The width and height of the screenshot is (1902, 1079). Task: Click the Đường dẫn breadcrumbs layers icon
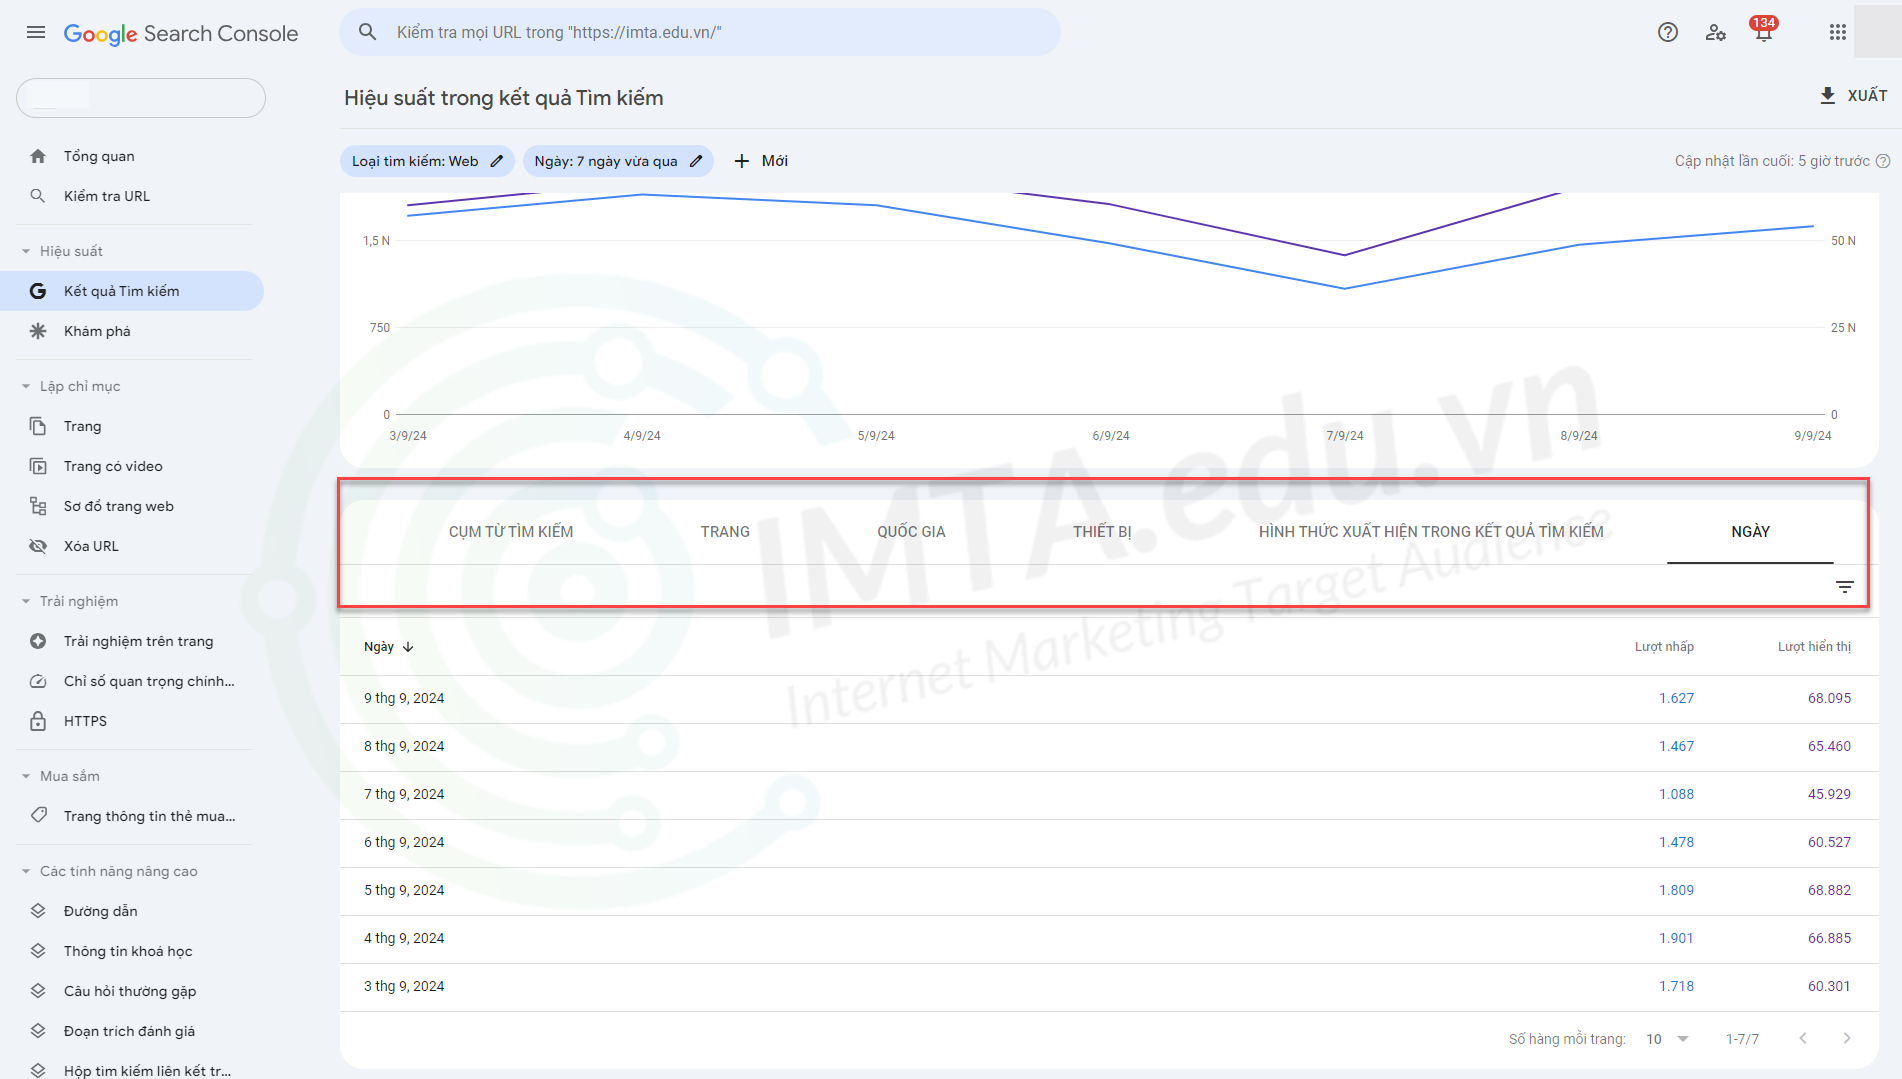(x=38, y=911)
